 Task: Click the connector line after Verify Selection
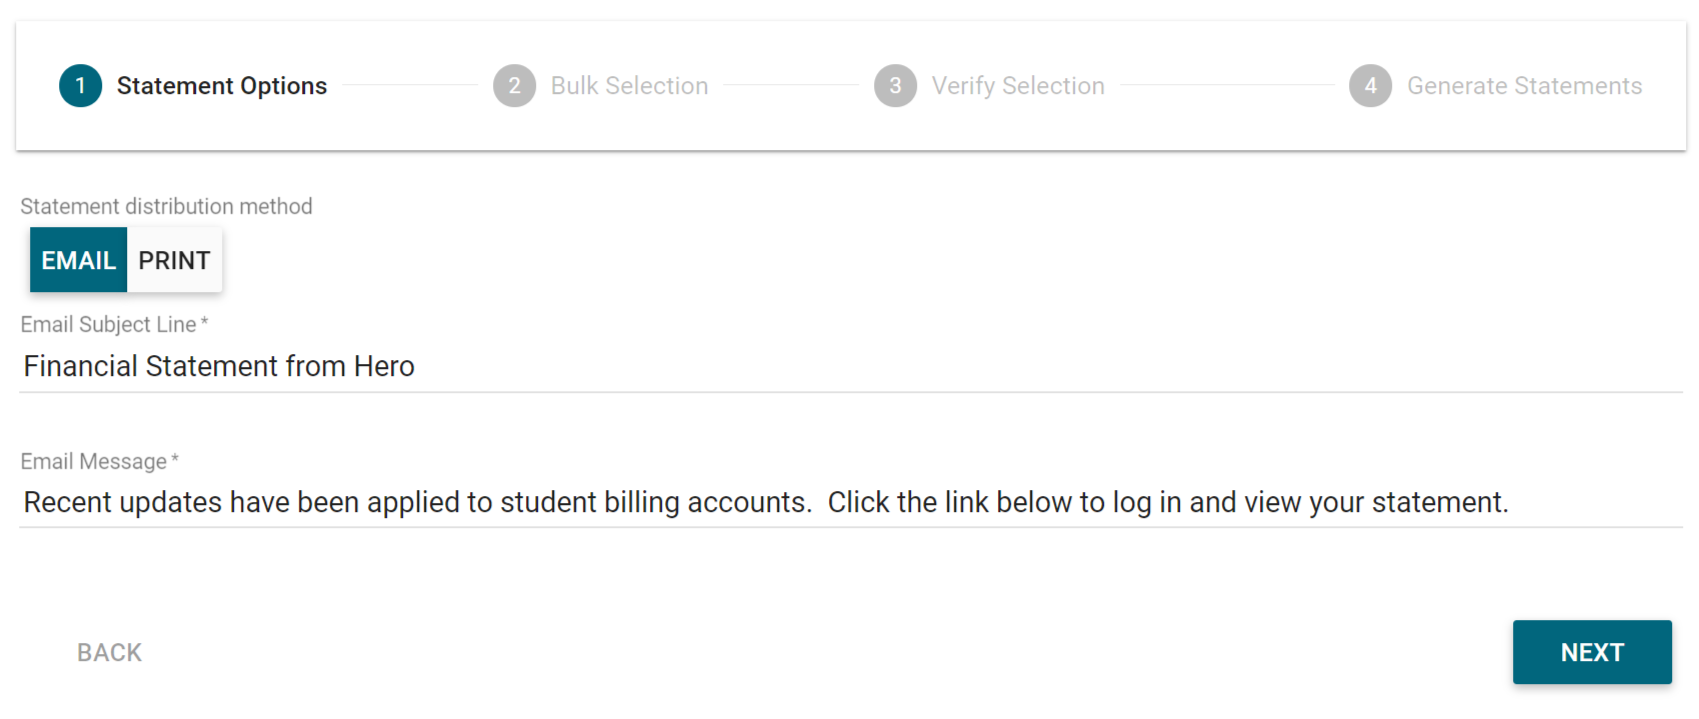pyautogui.click(x=1227, y=86)
